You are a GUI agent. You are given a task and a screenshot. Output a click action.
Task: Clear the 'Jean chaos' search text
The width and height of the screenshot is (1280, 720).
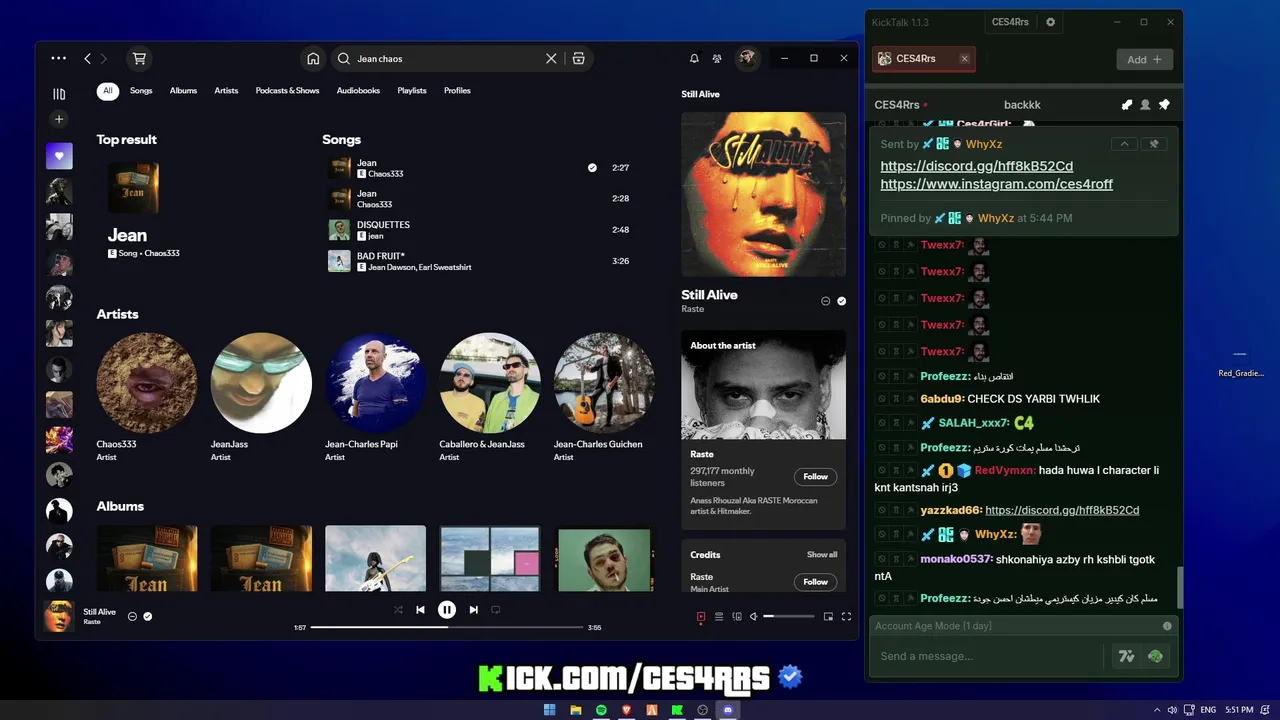point(551,59)
